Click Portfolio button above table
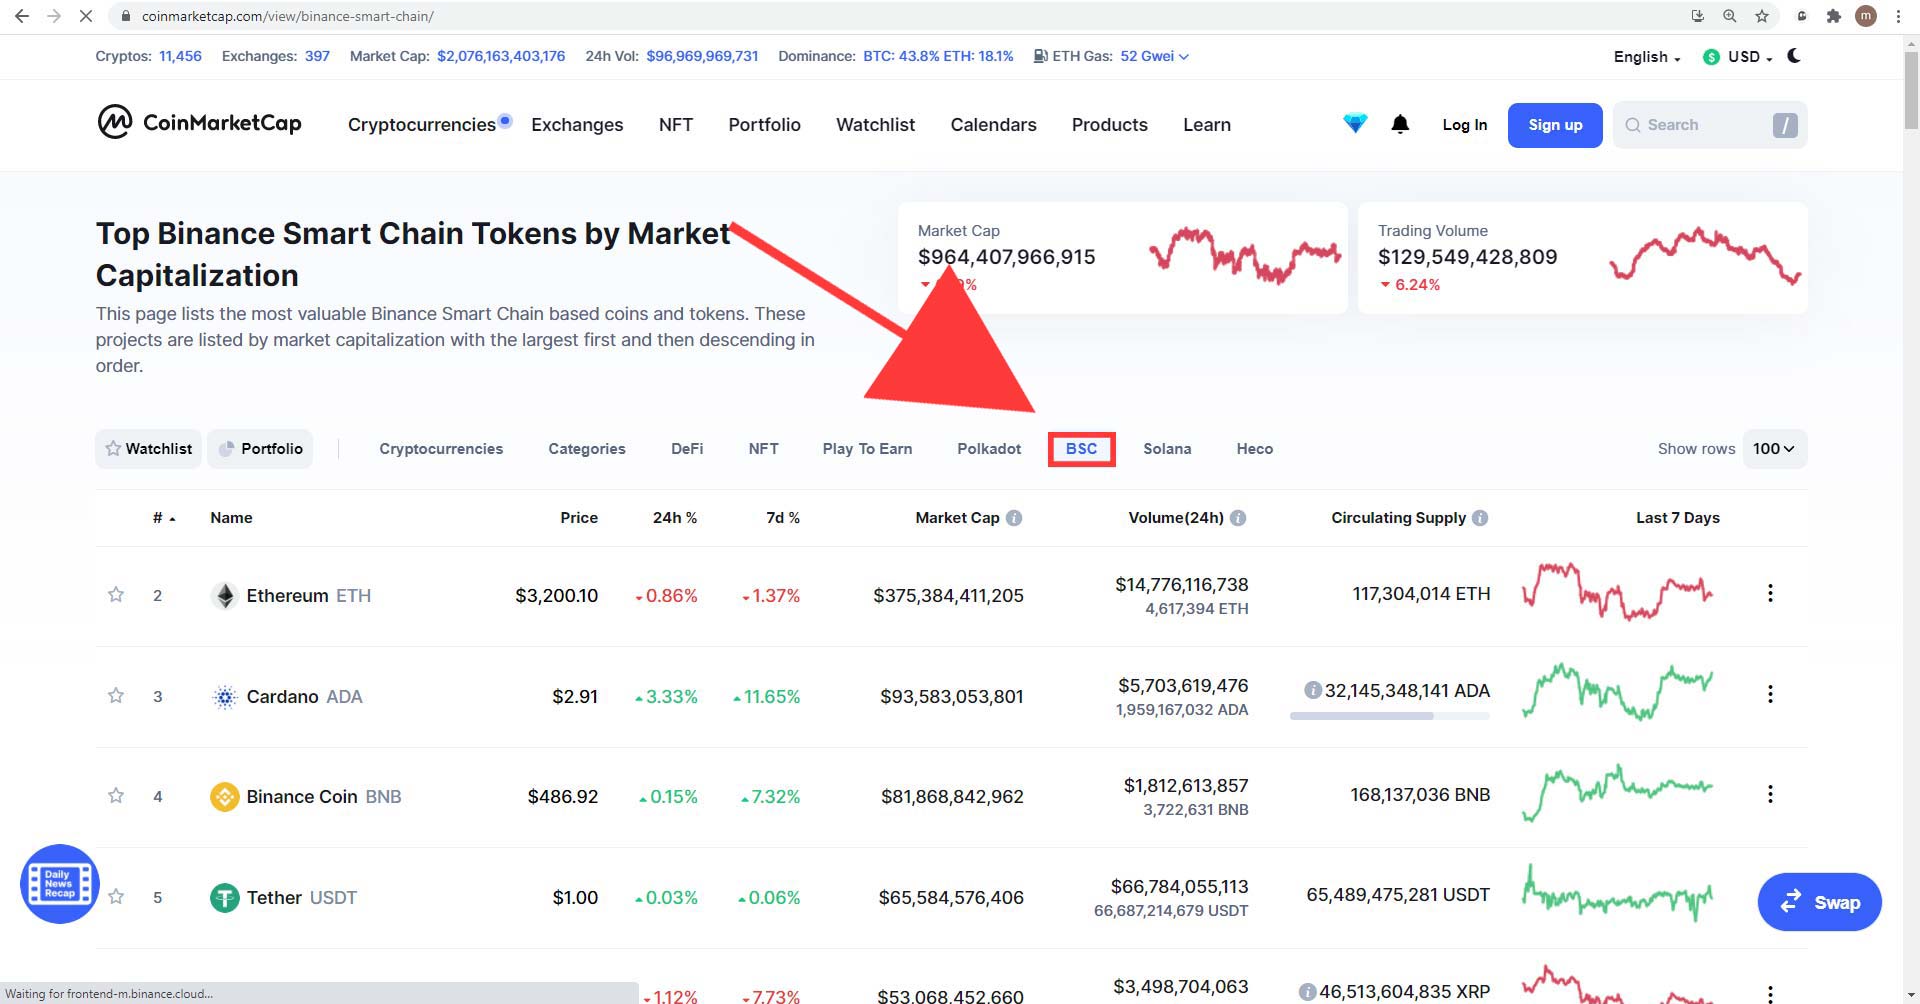This screenshot has width=1920, height=1004. [260, 449]
